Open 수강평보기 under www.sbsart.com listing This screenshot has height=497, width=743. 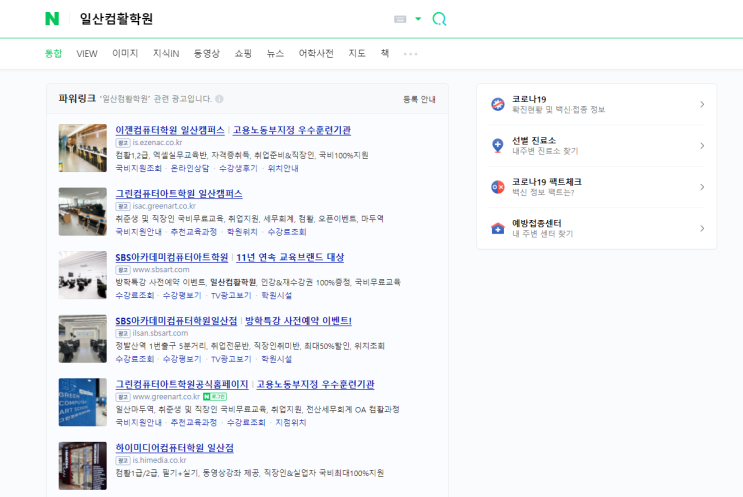[x=182, y=295]
